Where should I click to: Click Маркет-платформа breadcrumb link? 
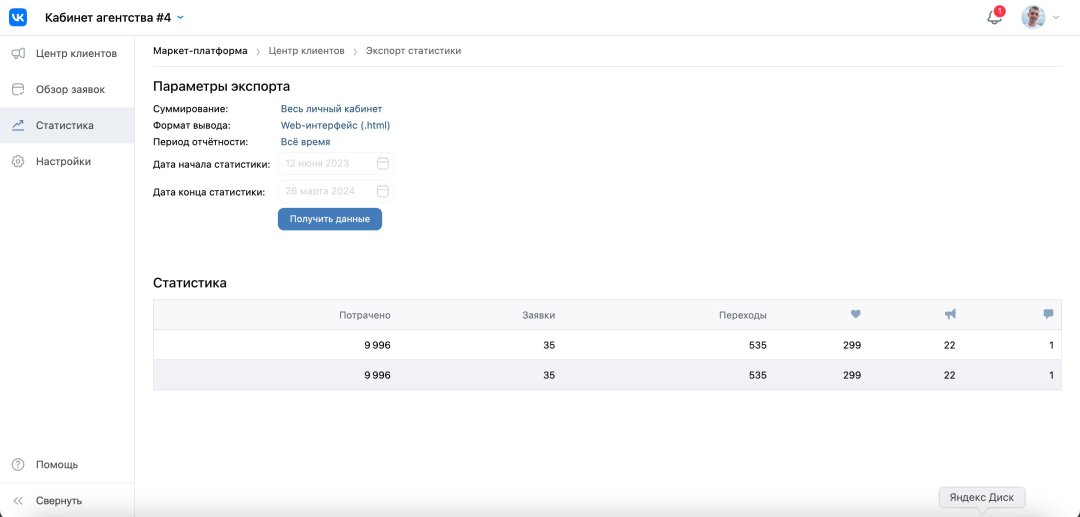click(x=200, y=50)
